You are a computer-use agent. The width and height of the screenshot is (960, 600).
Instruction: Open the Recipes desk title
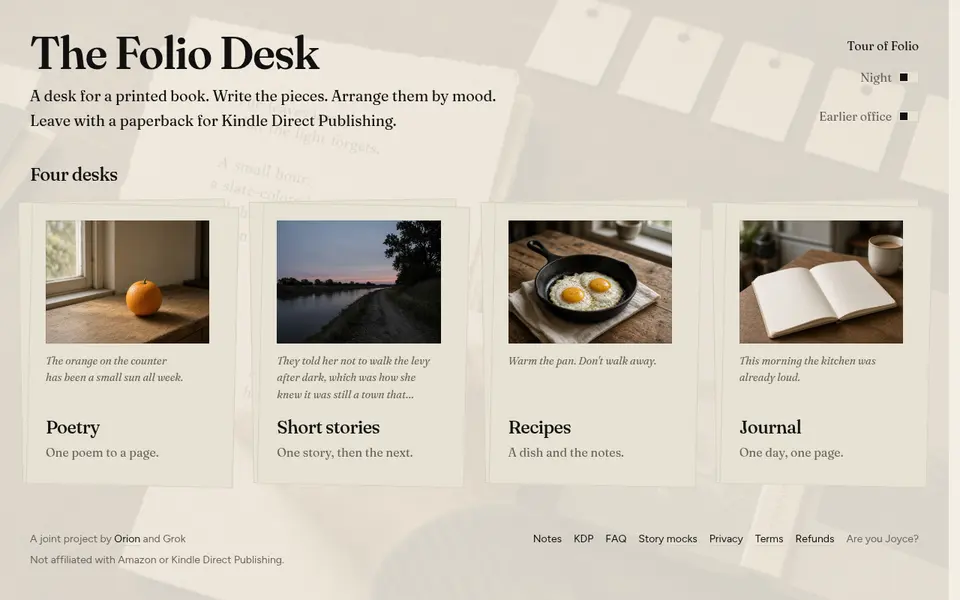[x=539, y=427]
